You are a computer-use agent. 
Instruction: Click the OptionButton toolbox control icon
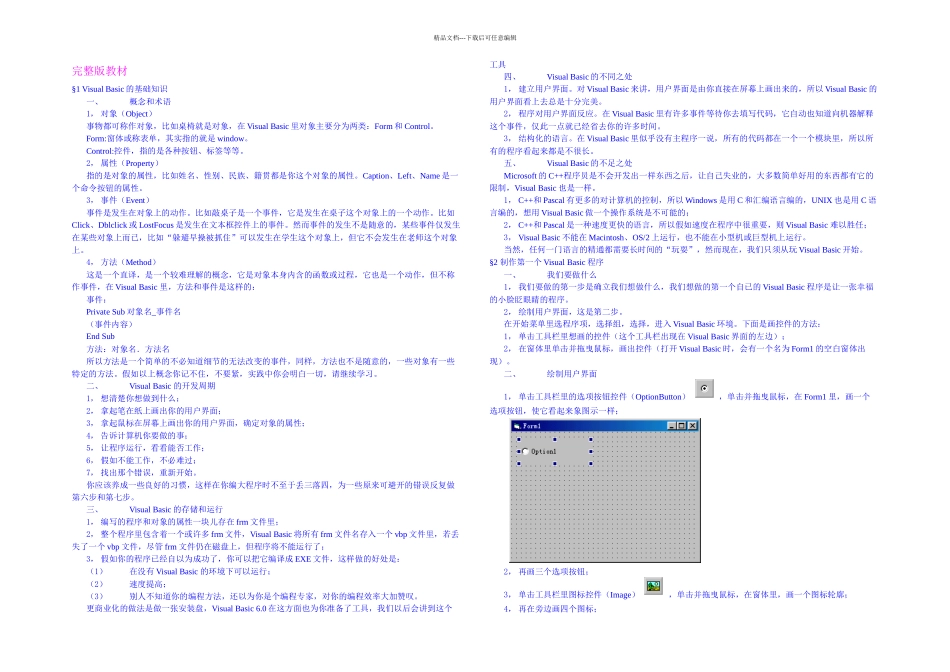click(704, 388)
